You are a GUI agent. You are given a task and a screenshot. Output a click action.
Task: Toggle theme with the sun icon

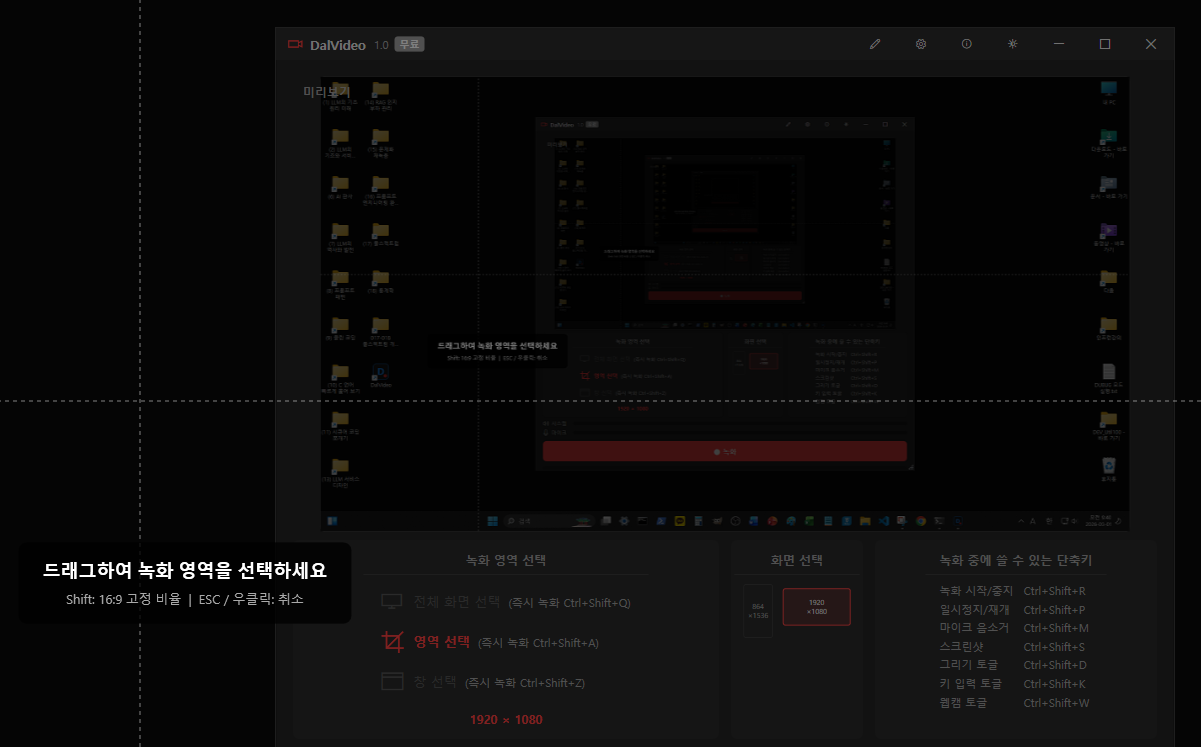[x=1013, y=44]
